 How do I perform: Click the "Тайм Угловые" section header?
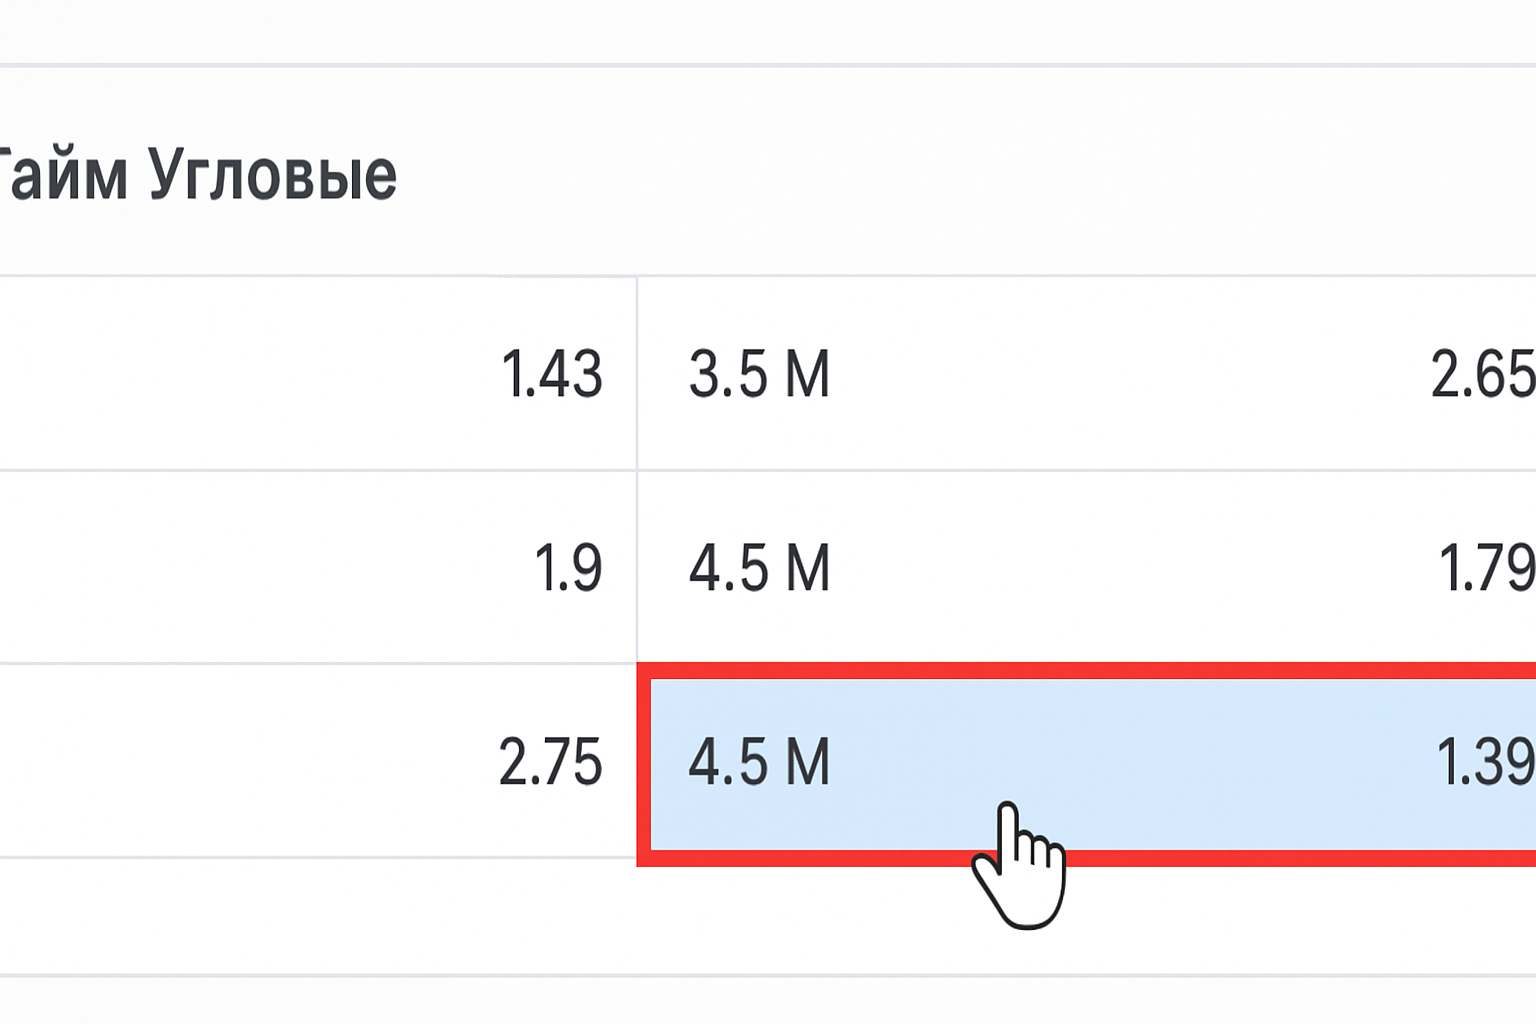200,175
